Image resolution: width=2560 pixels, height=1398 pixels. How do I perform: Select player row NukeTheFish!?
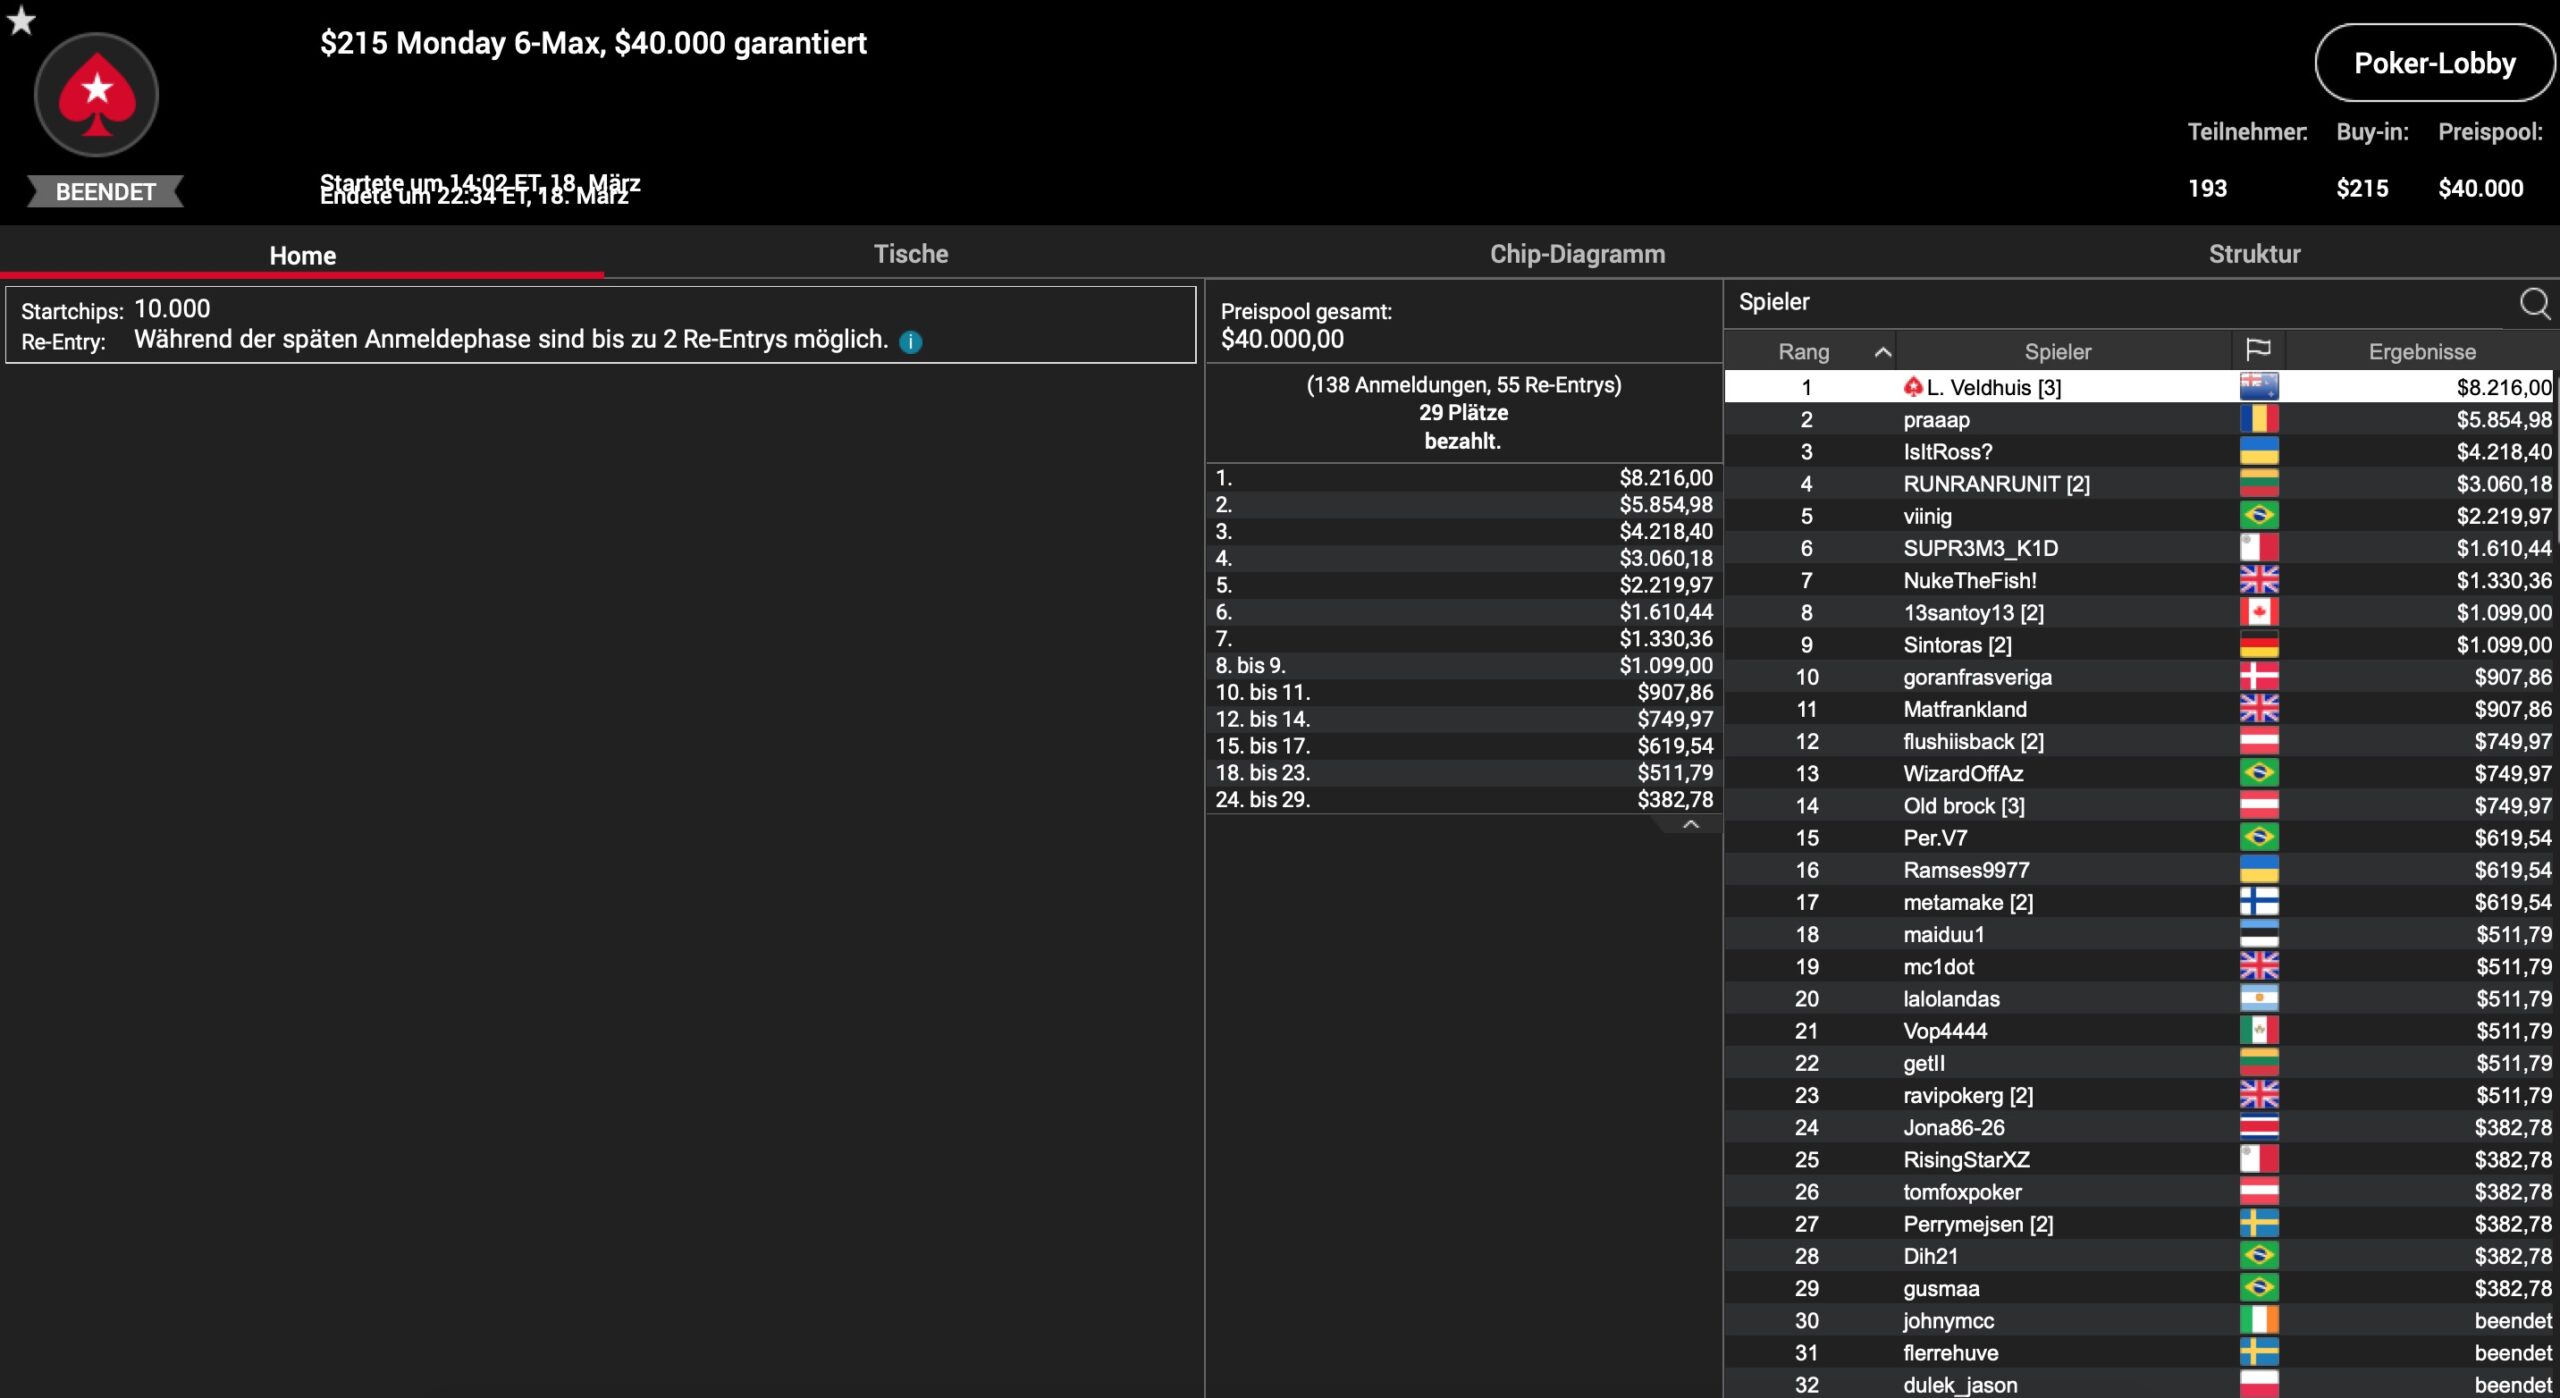[1969, 580]
